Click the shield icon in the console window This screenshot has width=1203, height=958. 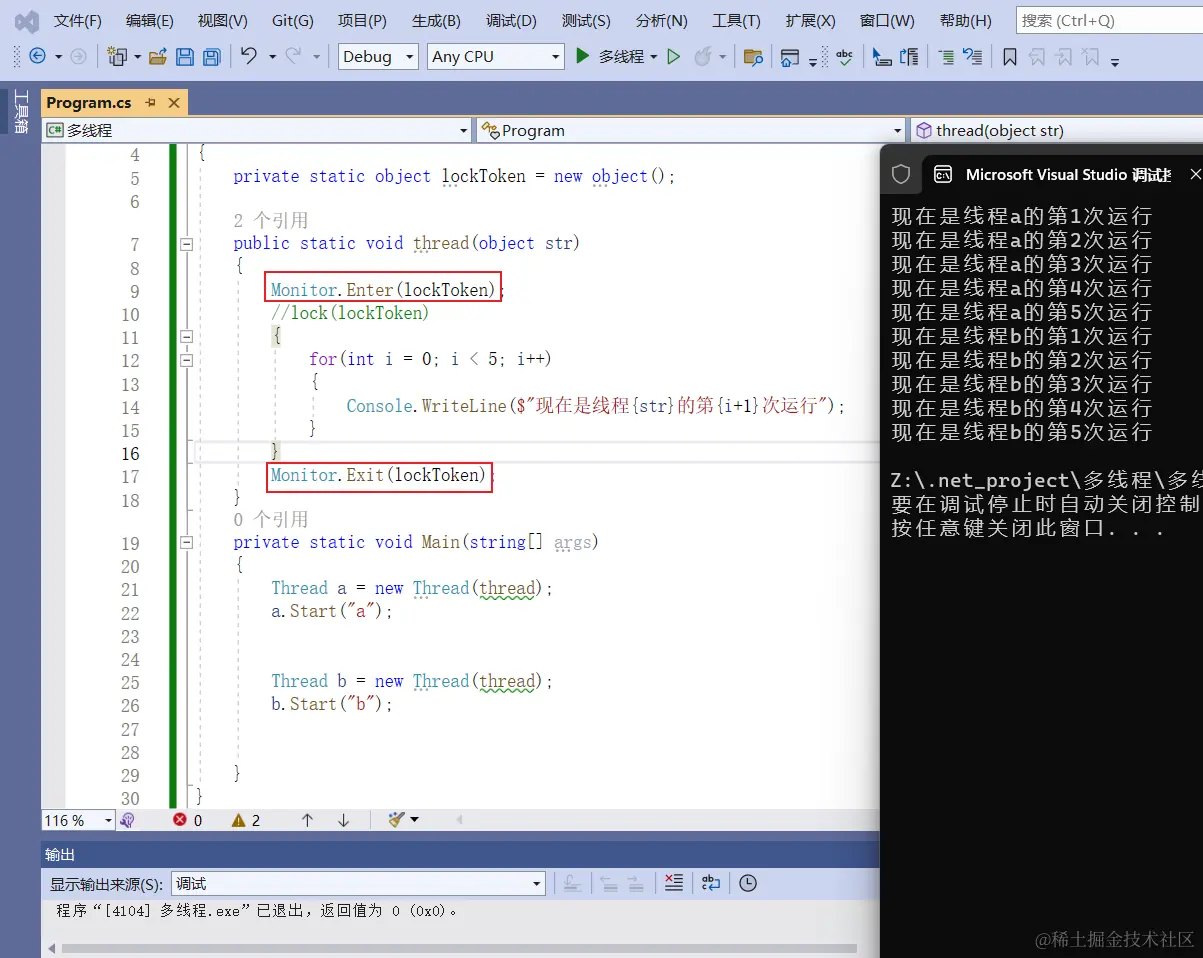(900, 174)
